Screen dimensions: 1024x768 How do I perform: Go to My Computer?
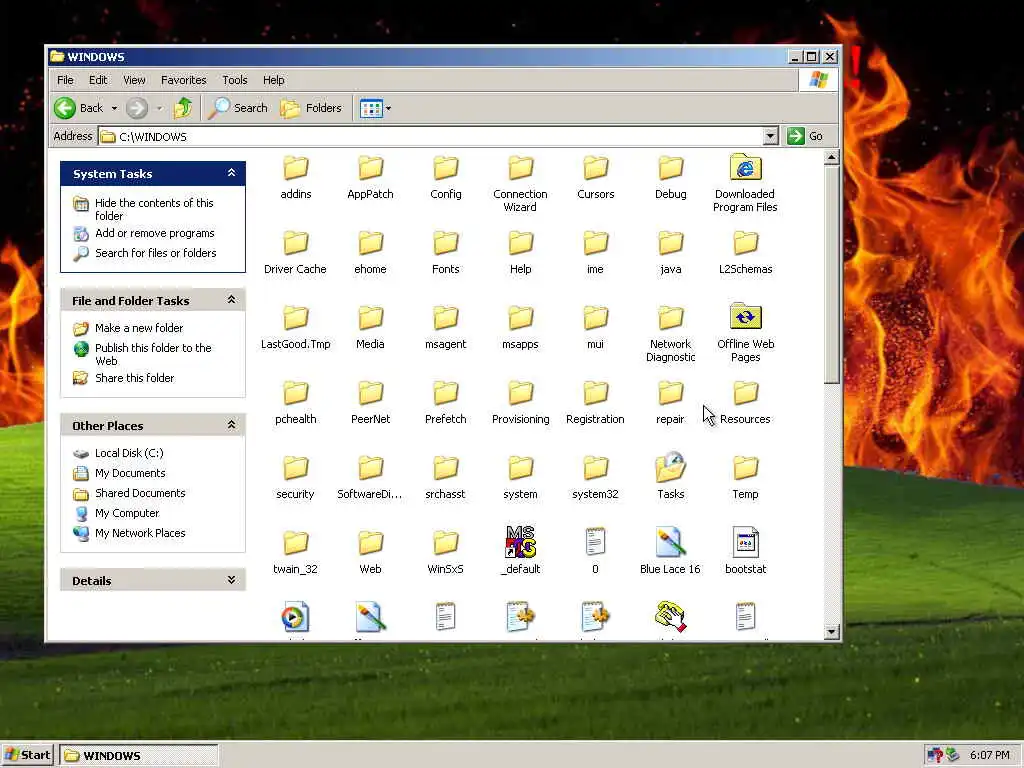pos(127,513)
